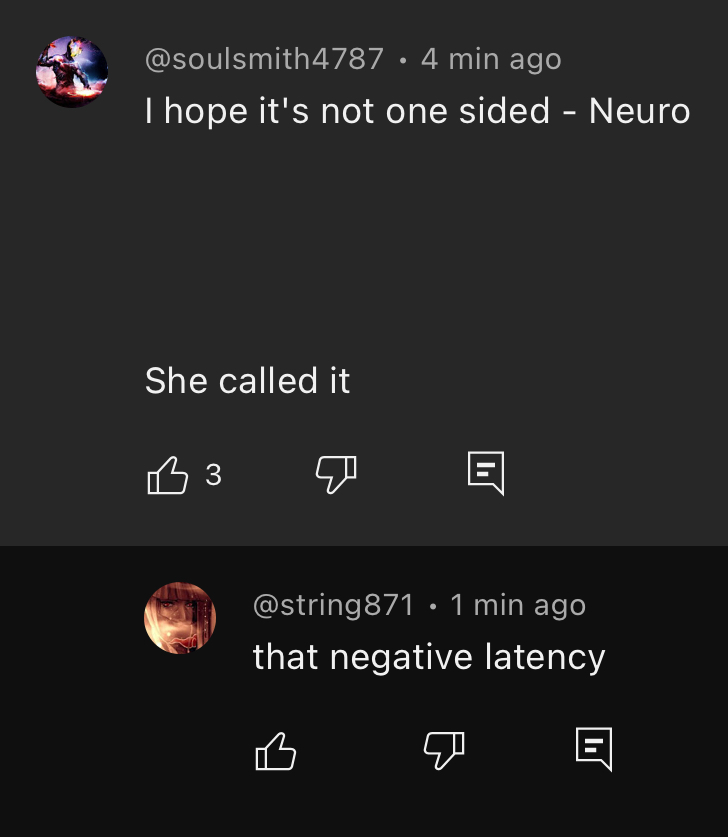The height and width of the screenshot is (837, 728).
Task: Click the word 'Neuro' in the comment
Action: [639, 111]
